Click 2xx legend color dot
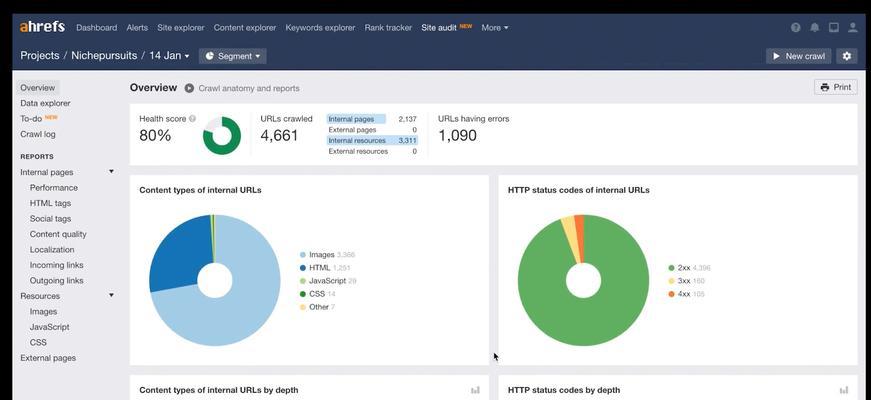 tap(672, 268)
